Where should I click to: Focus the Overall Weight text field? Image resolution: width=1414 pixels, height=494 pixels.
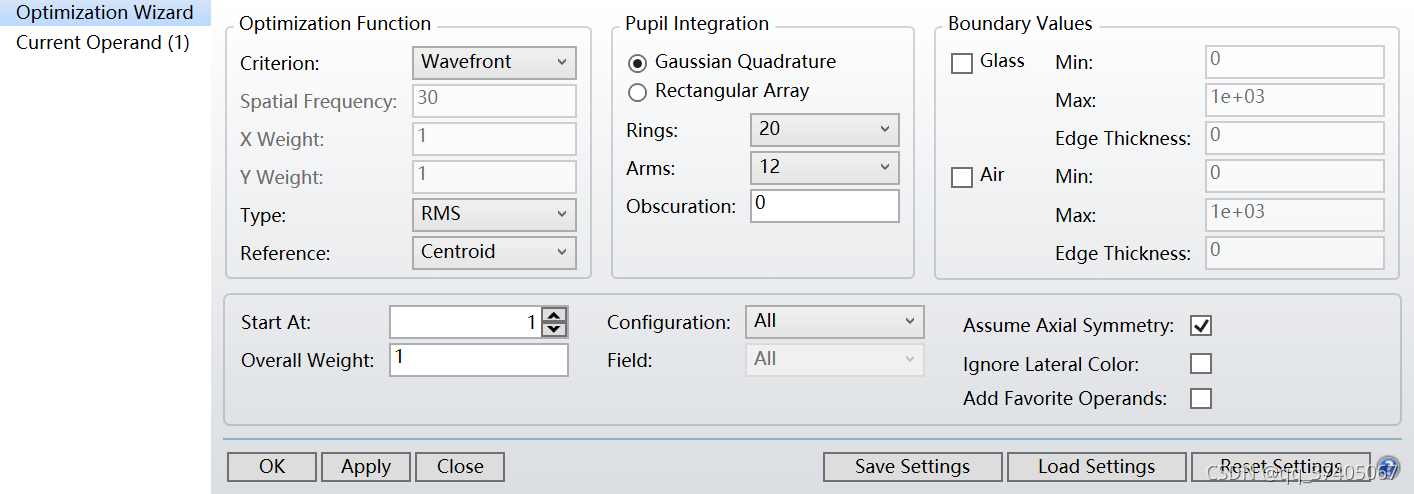(479, 360)
